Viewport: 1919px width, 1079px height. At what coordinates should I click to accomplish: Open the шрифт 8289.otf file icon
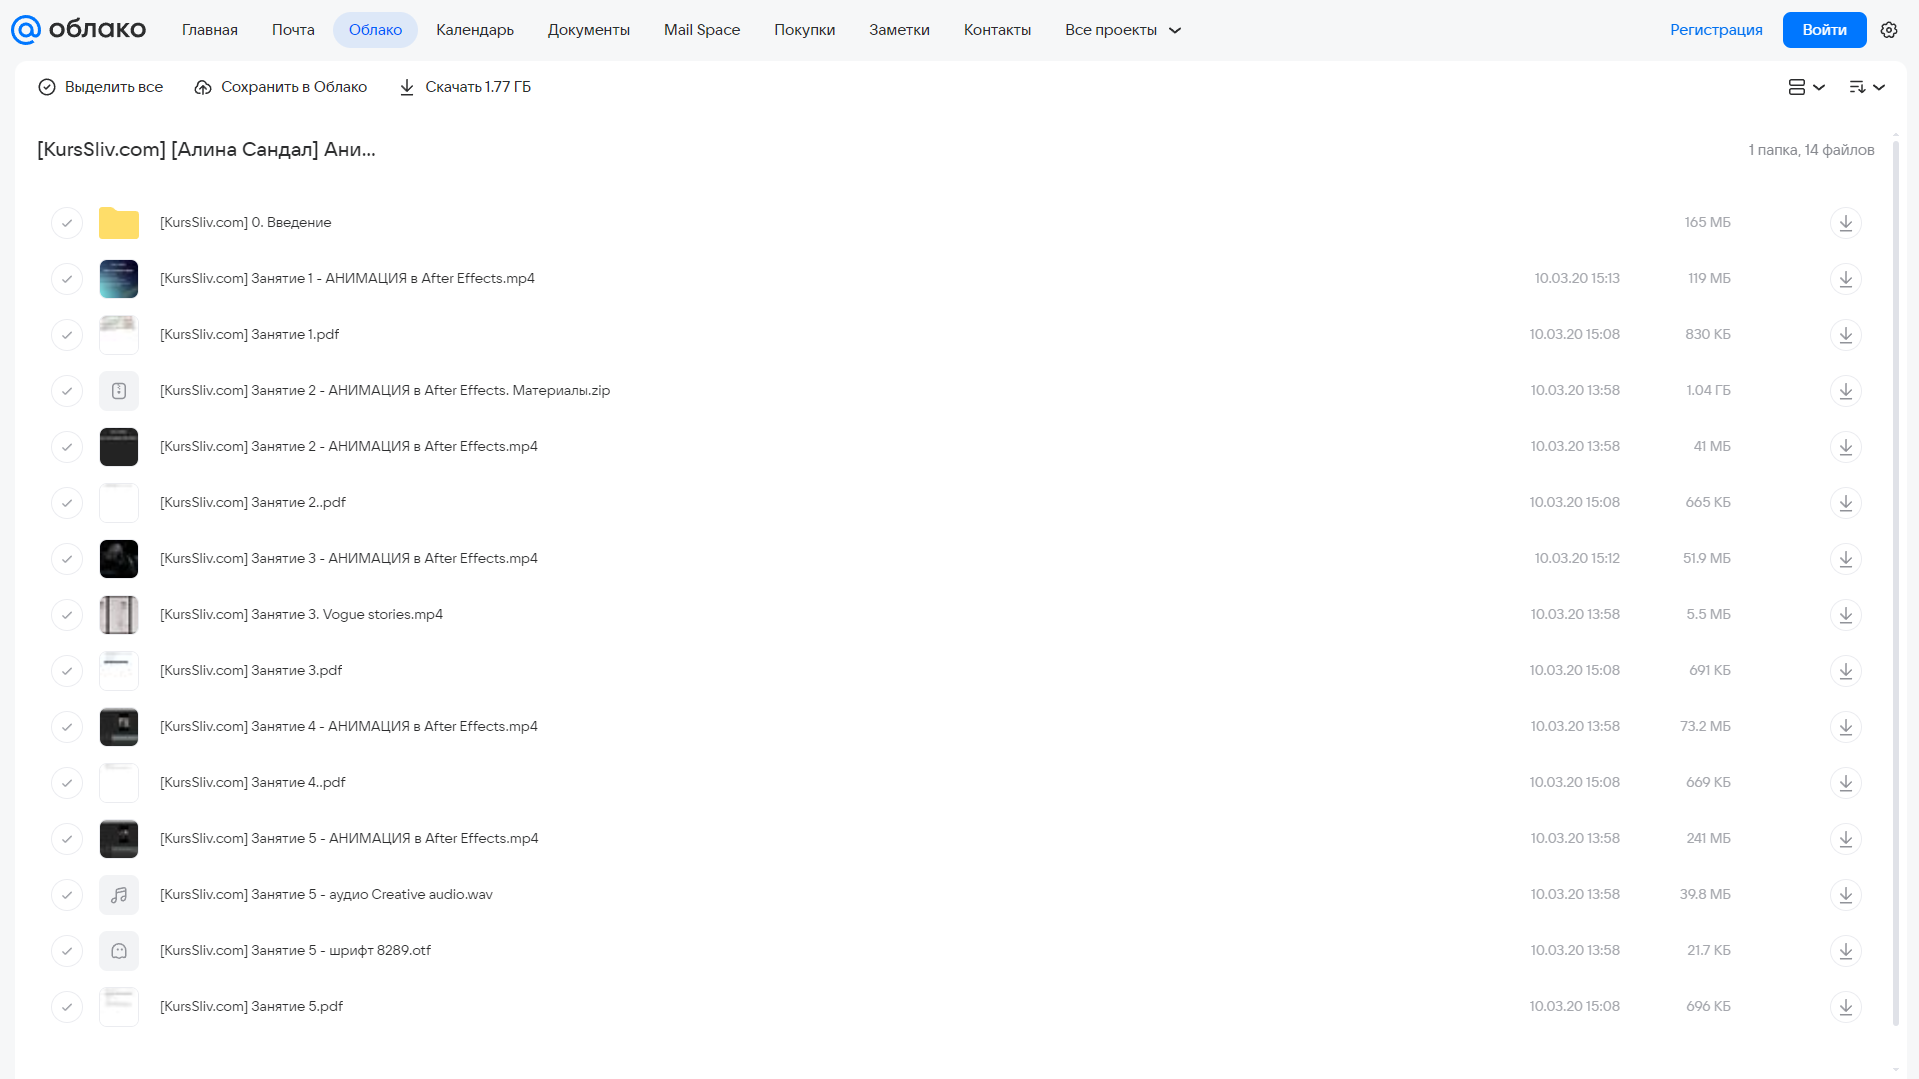pos(119,951)
